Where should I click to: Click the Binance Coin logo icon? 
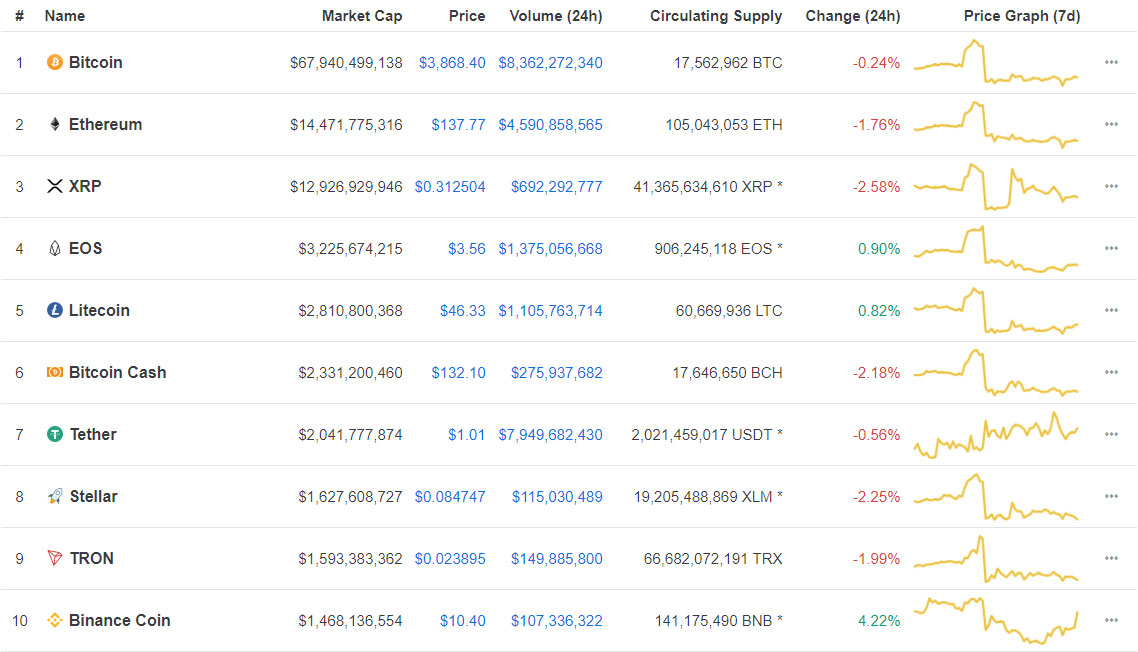pos(54,620)
